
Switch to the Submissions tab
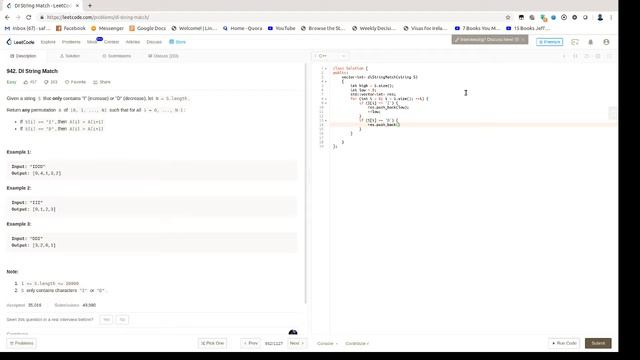tap(117, 56)
